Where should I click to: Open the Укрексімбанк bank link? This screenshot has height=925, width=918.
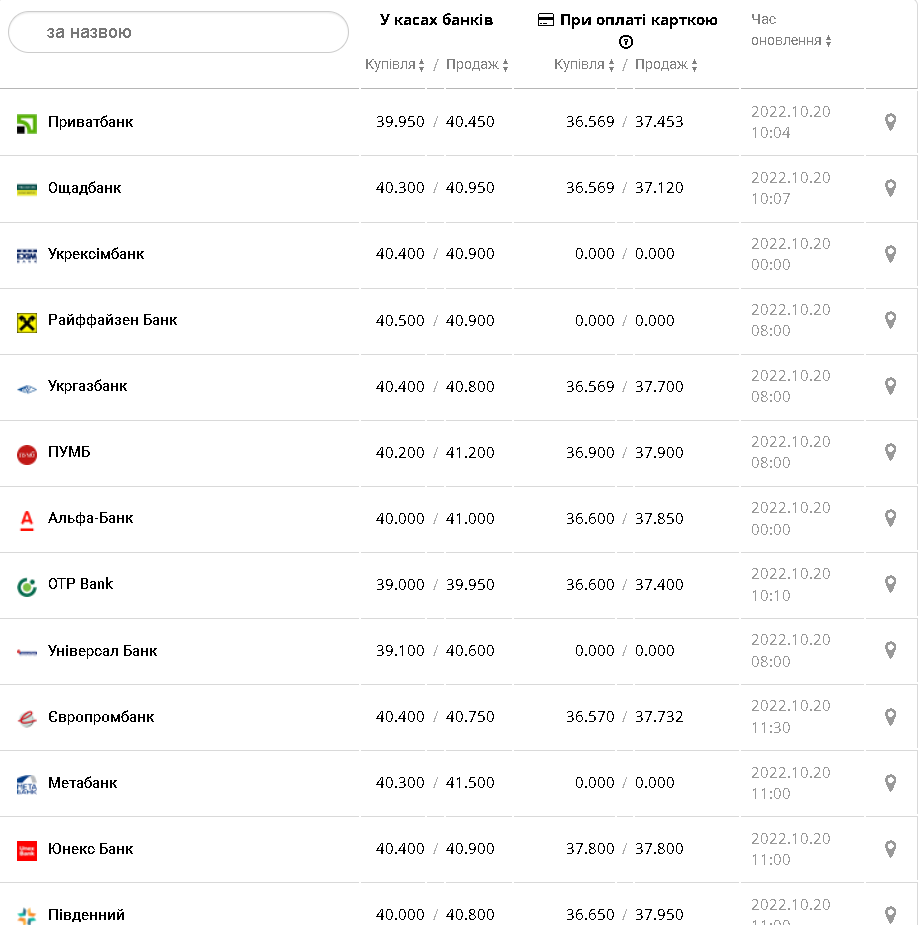pyautogui.click(x=96, y=254)
